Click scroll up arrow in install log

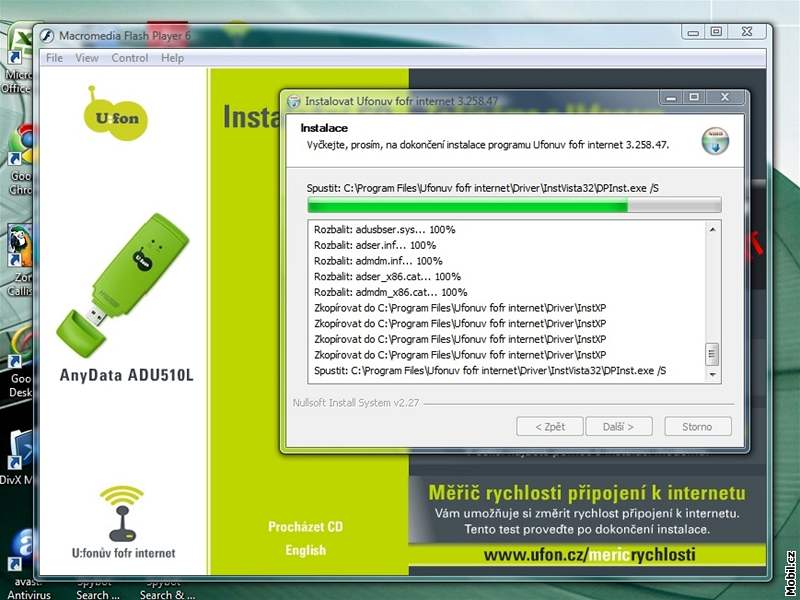click(x=712, y=230)
